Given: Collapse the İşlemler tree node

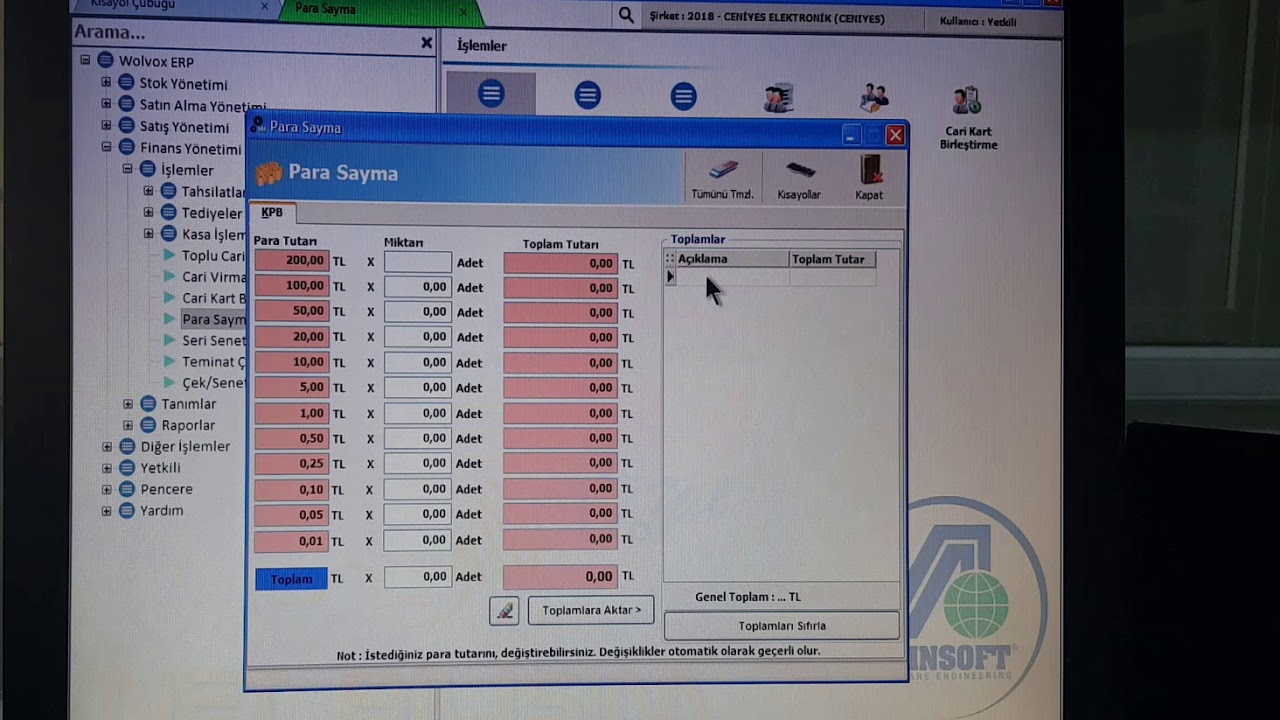Looking at the screenshot, I should (x=128, y=169).
